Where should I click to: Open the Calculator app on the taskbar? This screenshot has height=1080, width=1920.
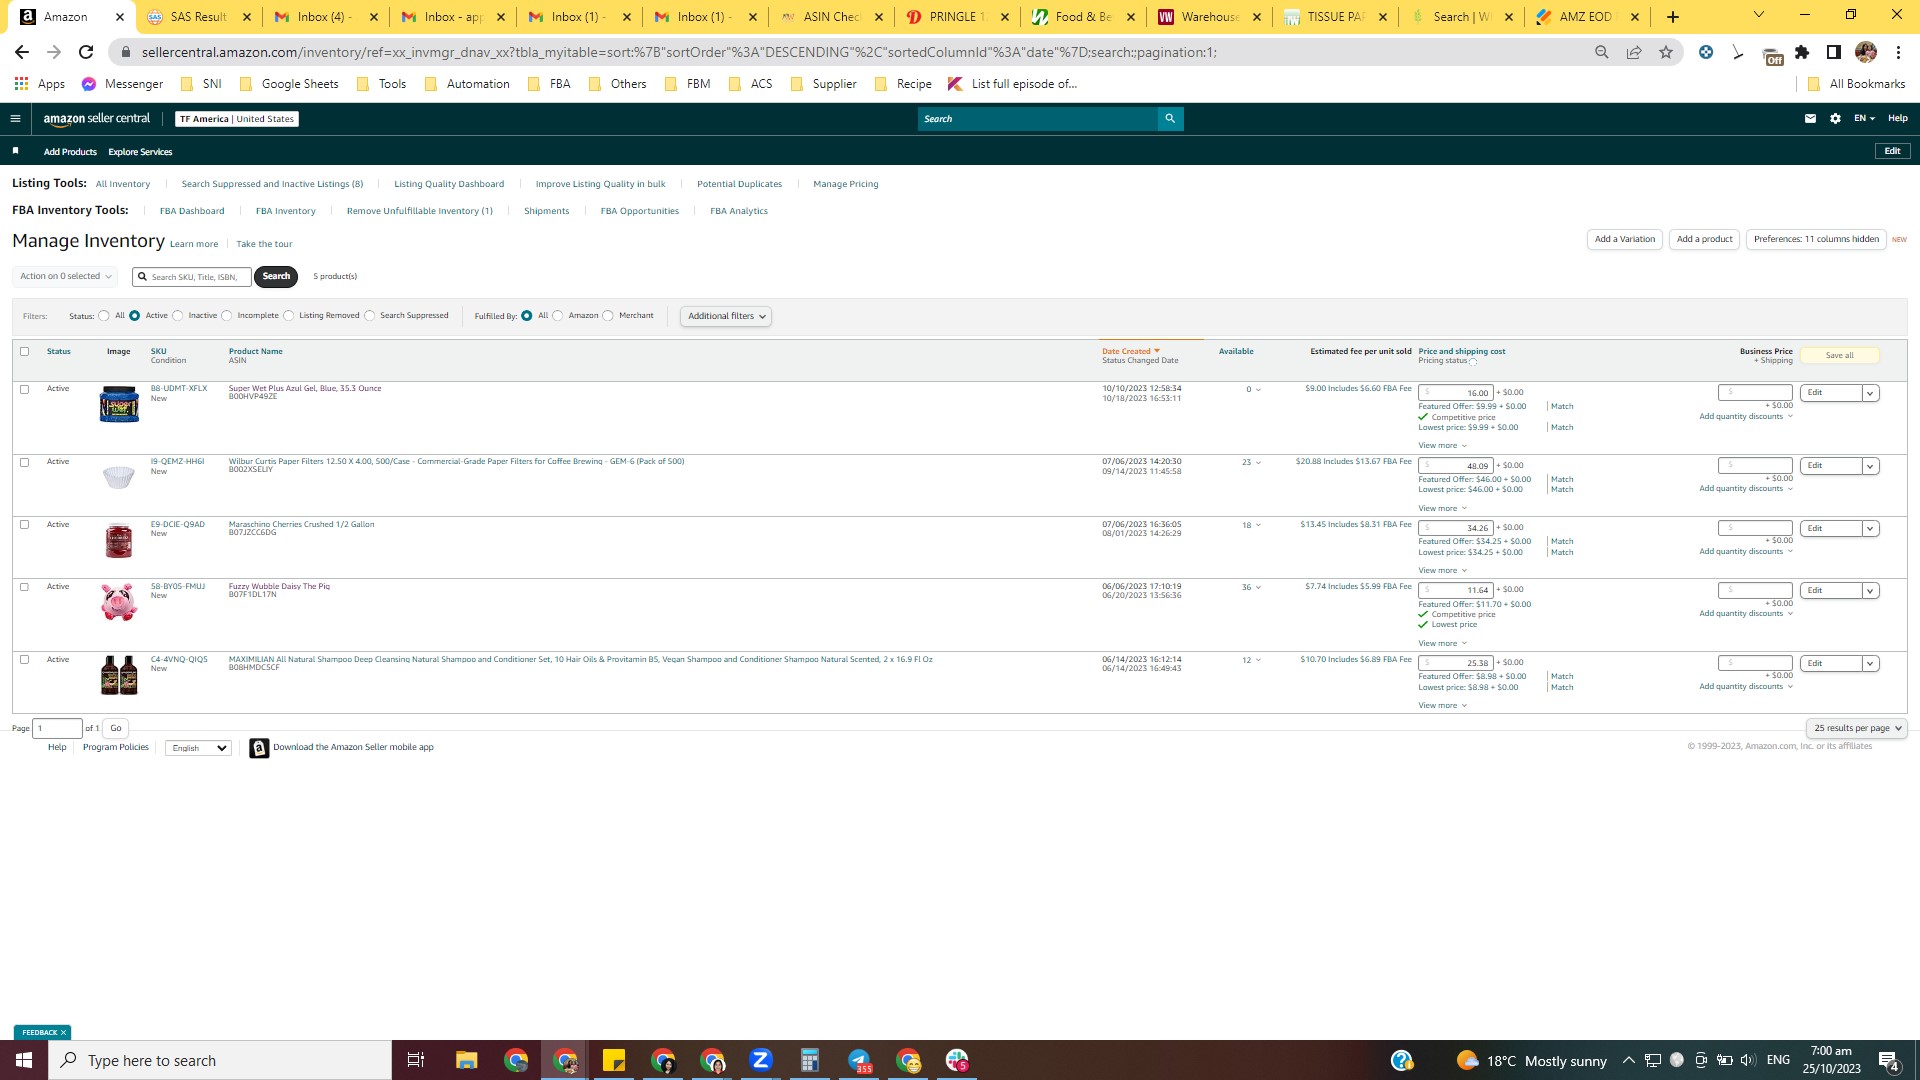[810, 1060]
